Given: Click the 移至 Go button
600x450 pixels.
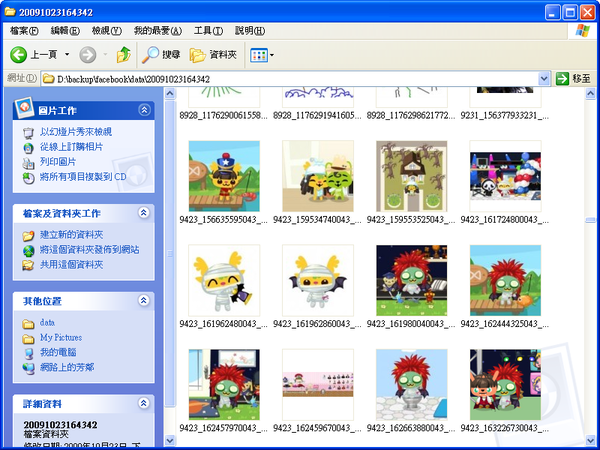Looking at the screenshot, I should click(x=574, y=79).
